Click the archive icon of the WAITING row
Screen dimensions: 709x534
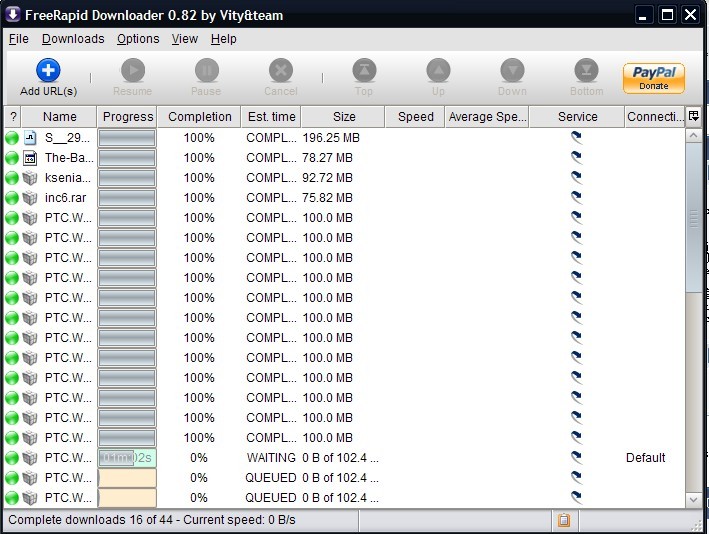click(x=30, y=458)
